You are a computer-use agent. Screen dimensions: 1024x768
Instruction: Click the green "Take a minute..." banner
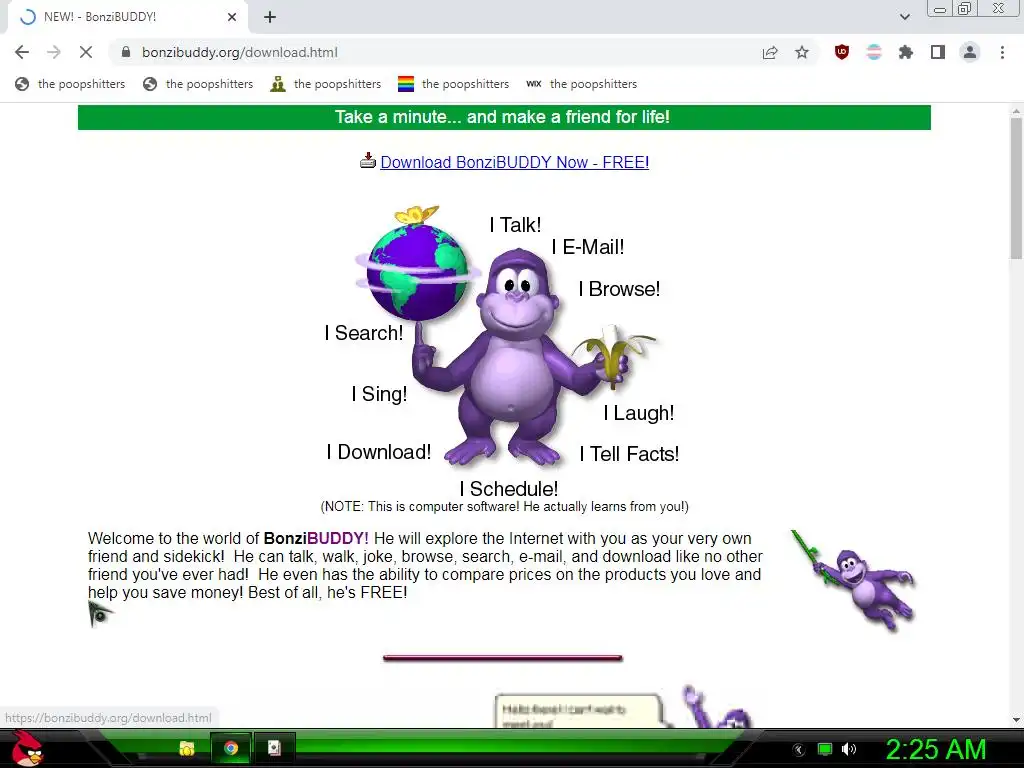504,118
